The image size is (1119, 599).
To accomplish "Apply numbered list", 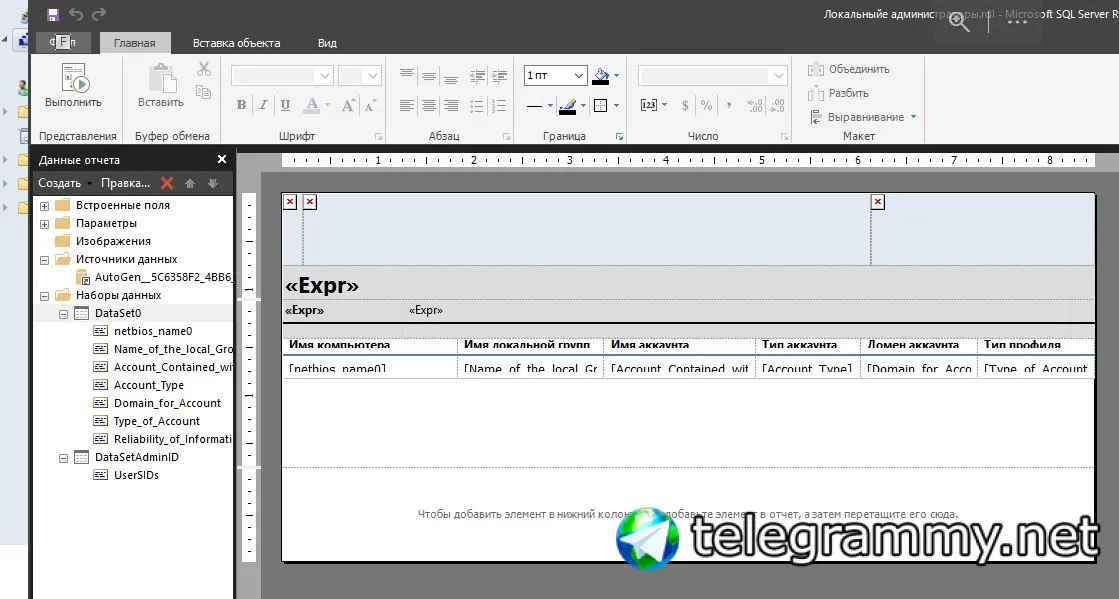I will 500,106.
